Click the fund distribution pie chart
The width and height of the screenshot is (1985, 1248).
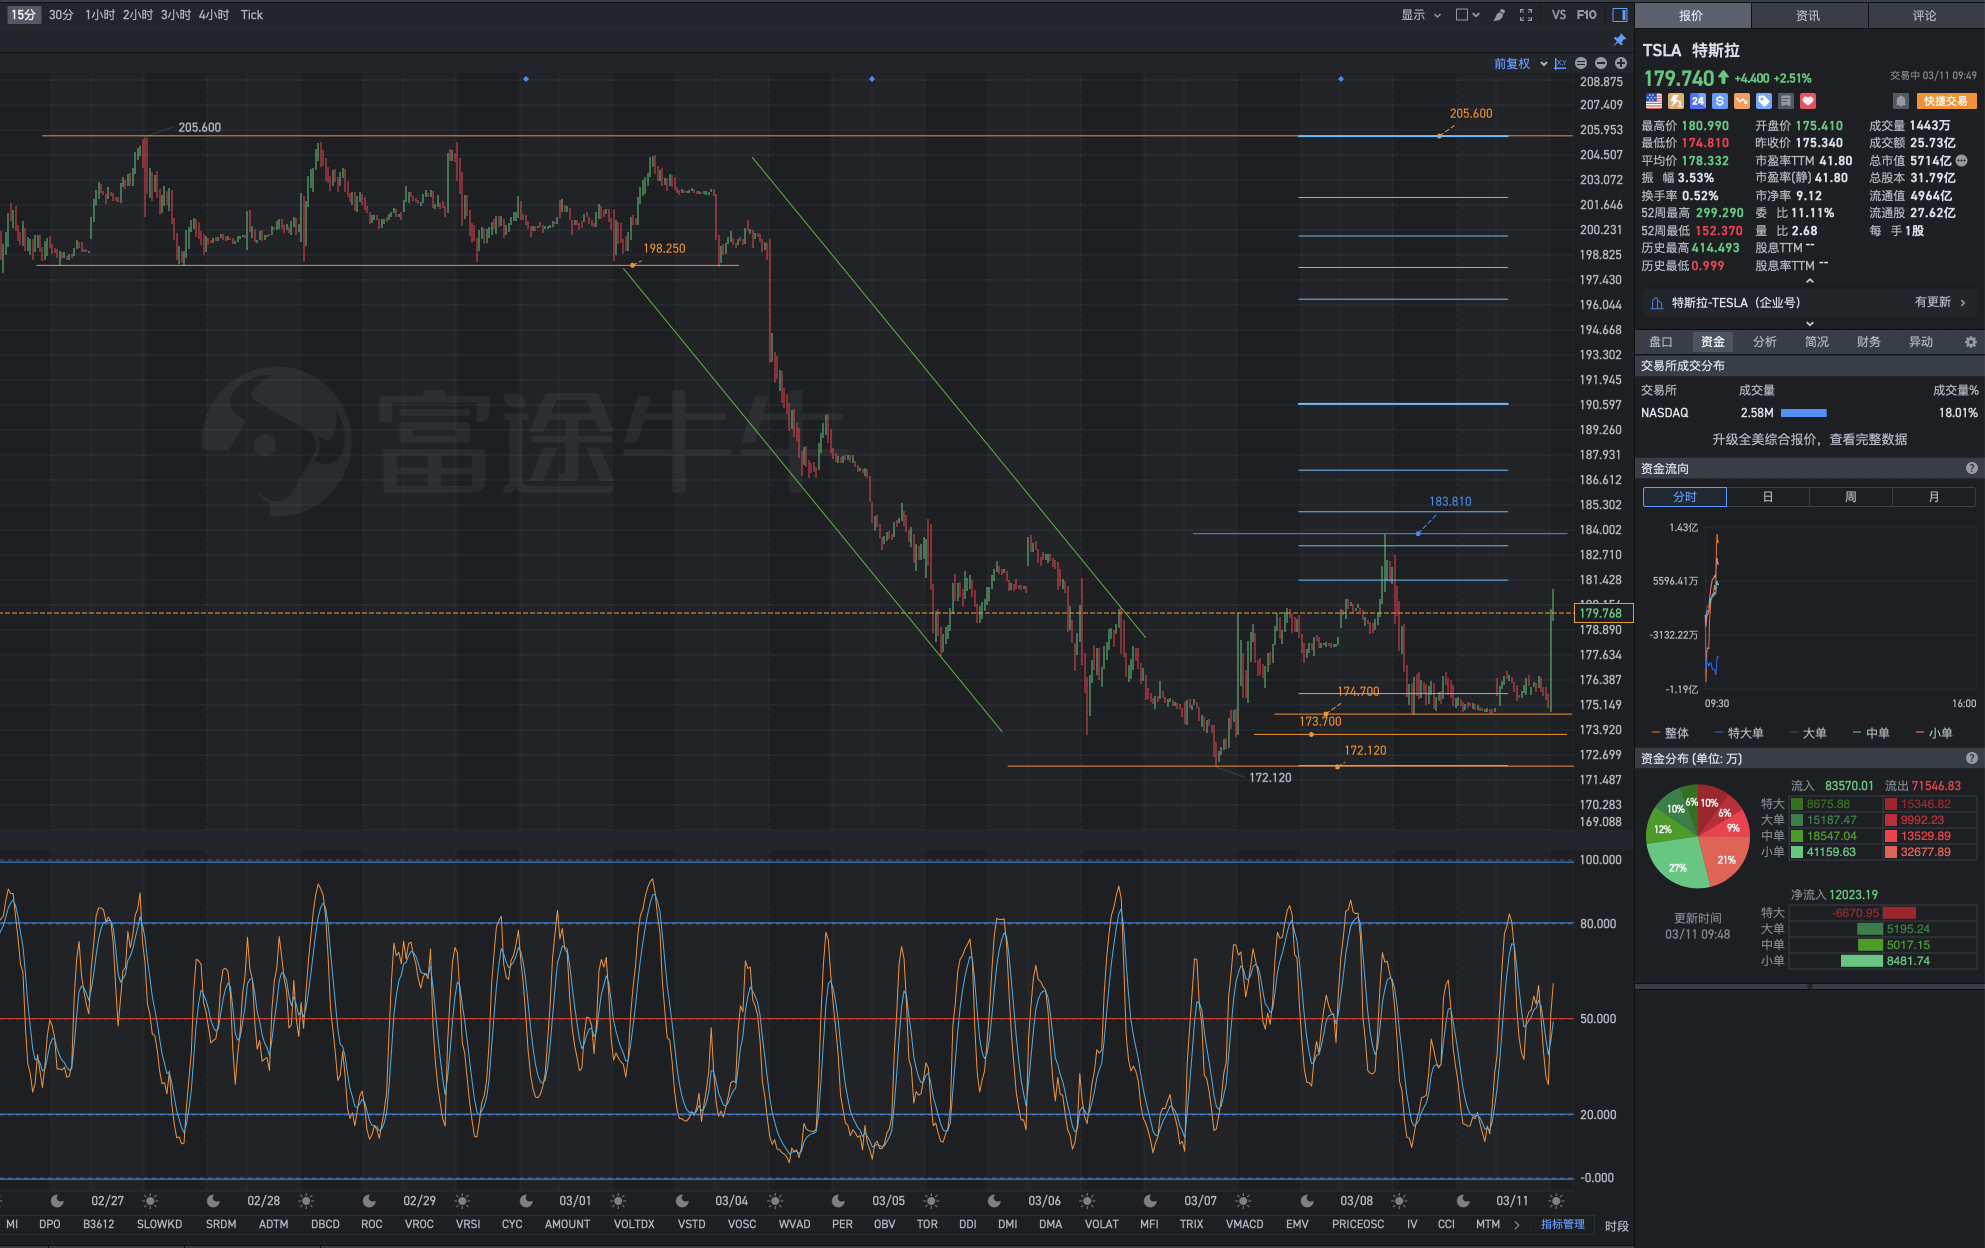[x=1697, y=836]
